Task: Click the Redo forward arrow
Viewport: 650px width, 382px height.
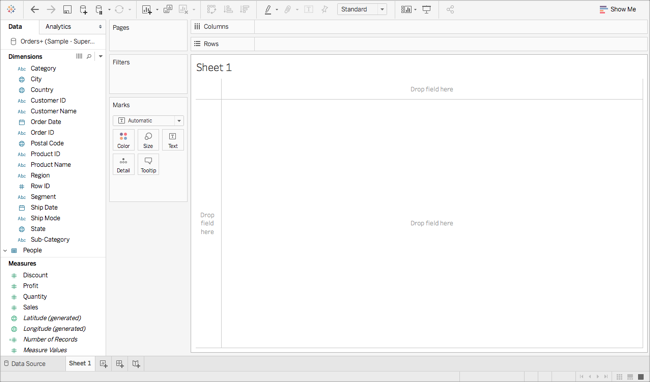Action: click(51, 10)
